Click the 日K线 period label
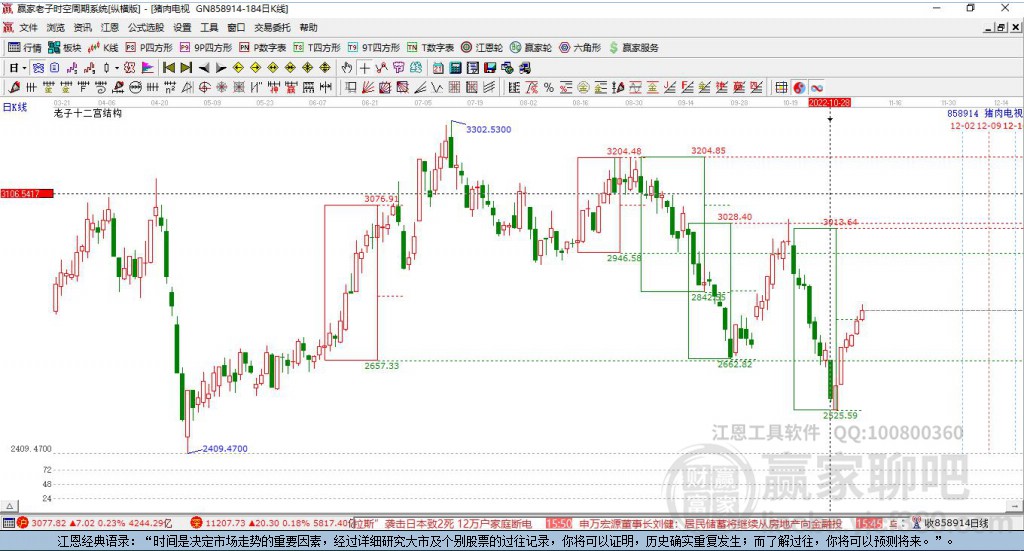Image resolution: width=1024 pixels, height=551 pixels. tap(14, 107)
